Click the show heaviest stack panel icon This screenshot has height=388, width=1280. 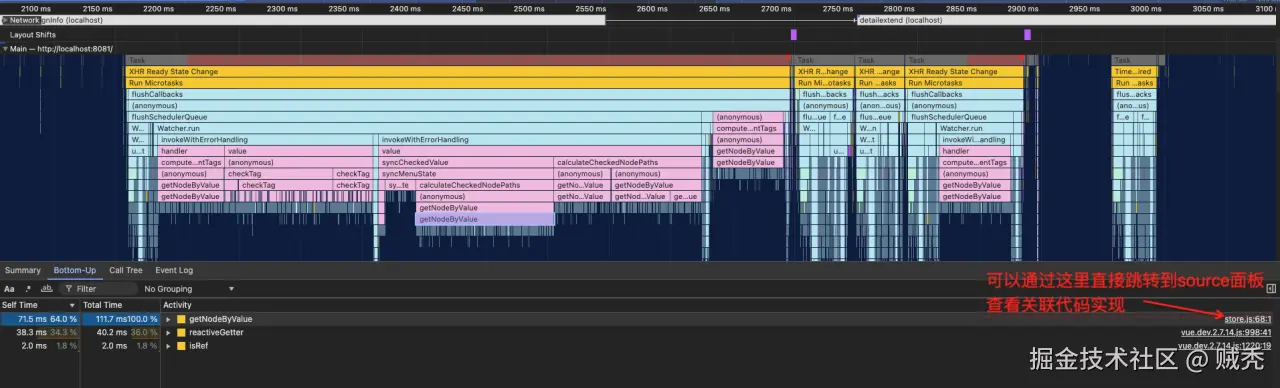(x=1271, y=289)
